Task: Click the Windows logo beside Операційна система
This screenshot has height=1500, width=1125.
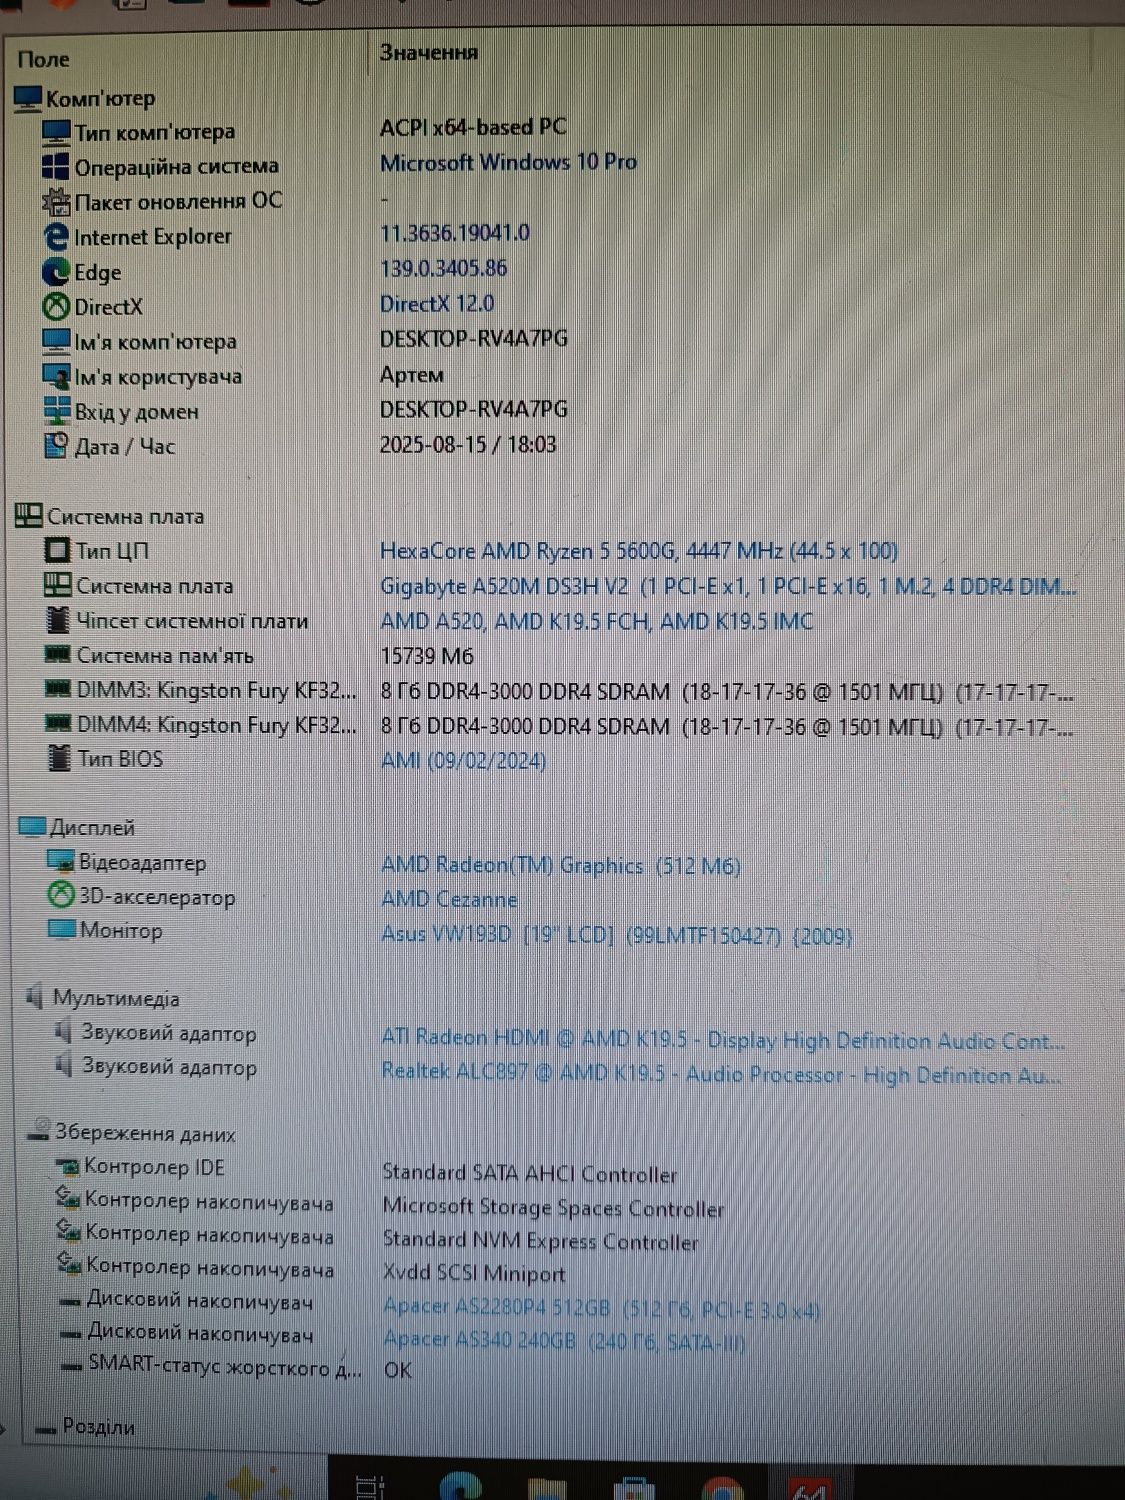Action: click(x=56, y=166)
